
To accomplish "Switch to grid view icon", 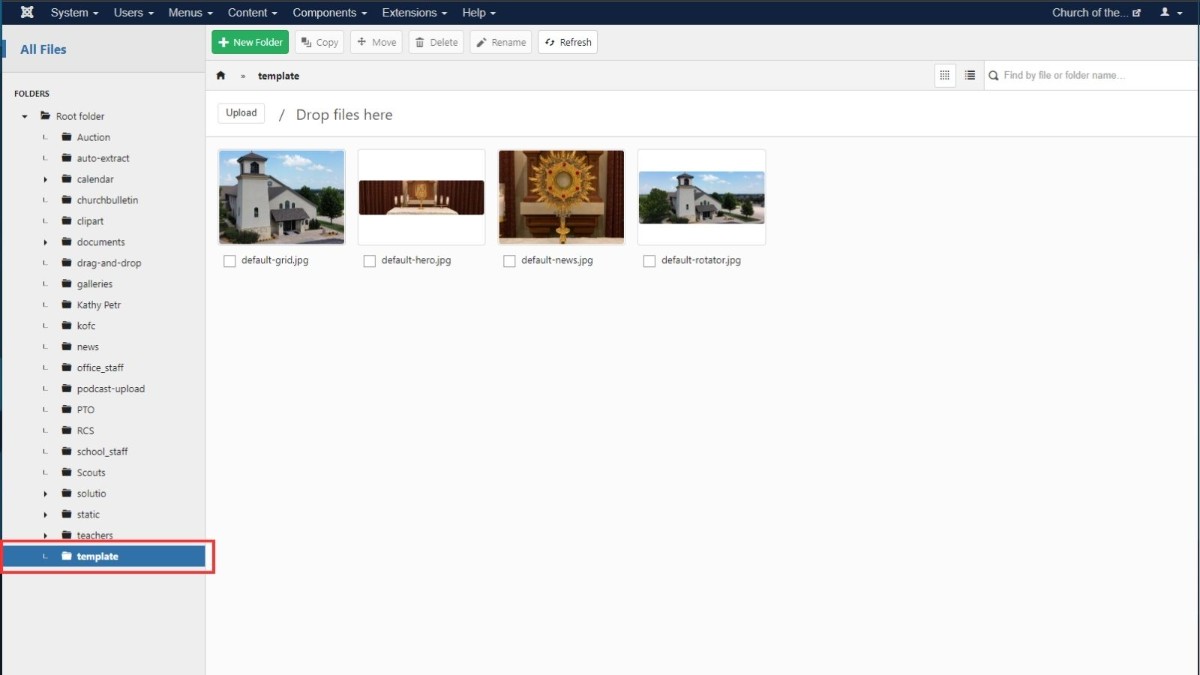I will coord(945,75).
